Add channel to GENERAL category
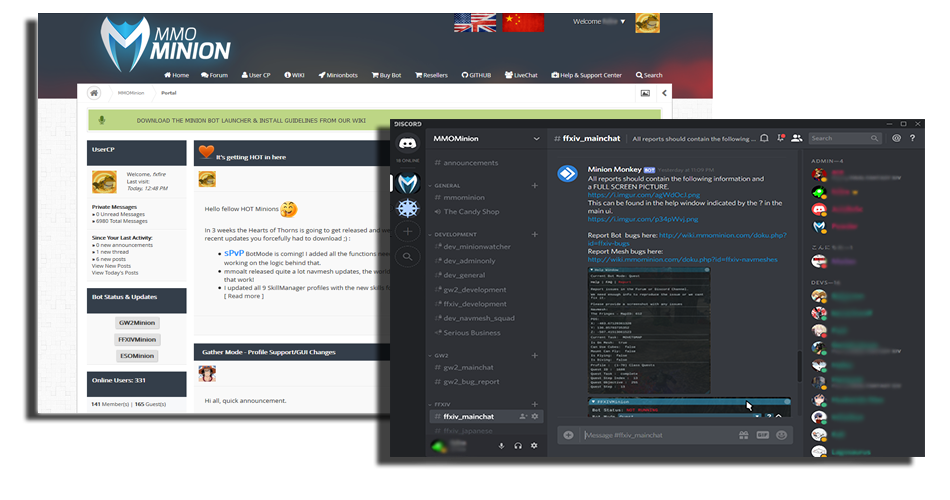Viewport: 950px width, 500px height. point(534,185)
